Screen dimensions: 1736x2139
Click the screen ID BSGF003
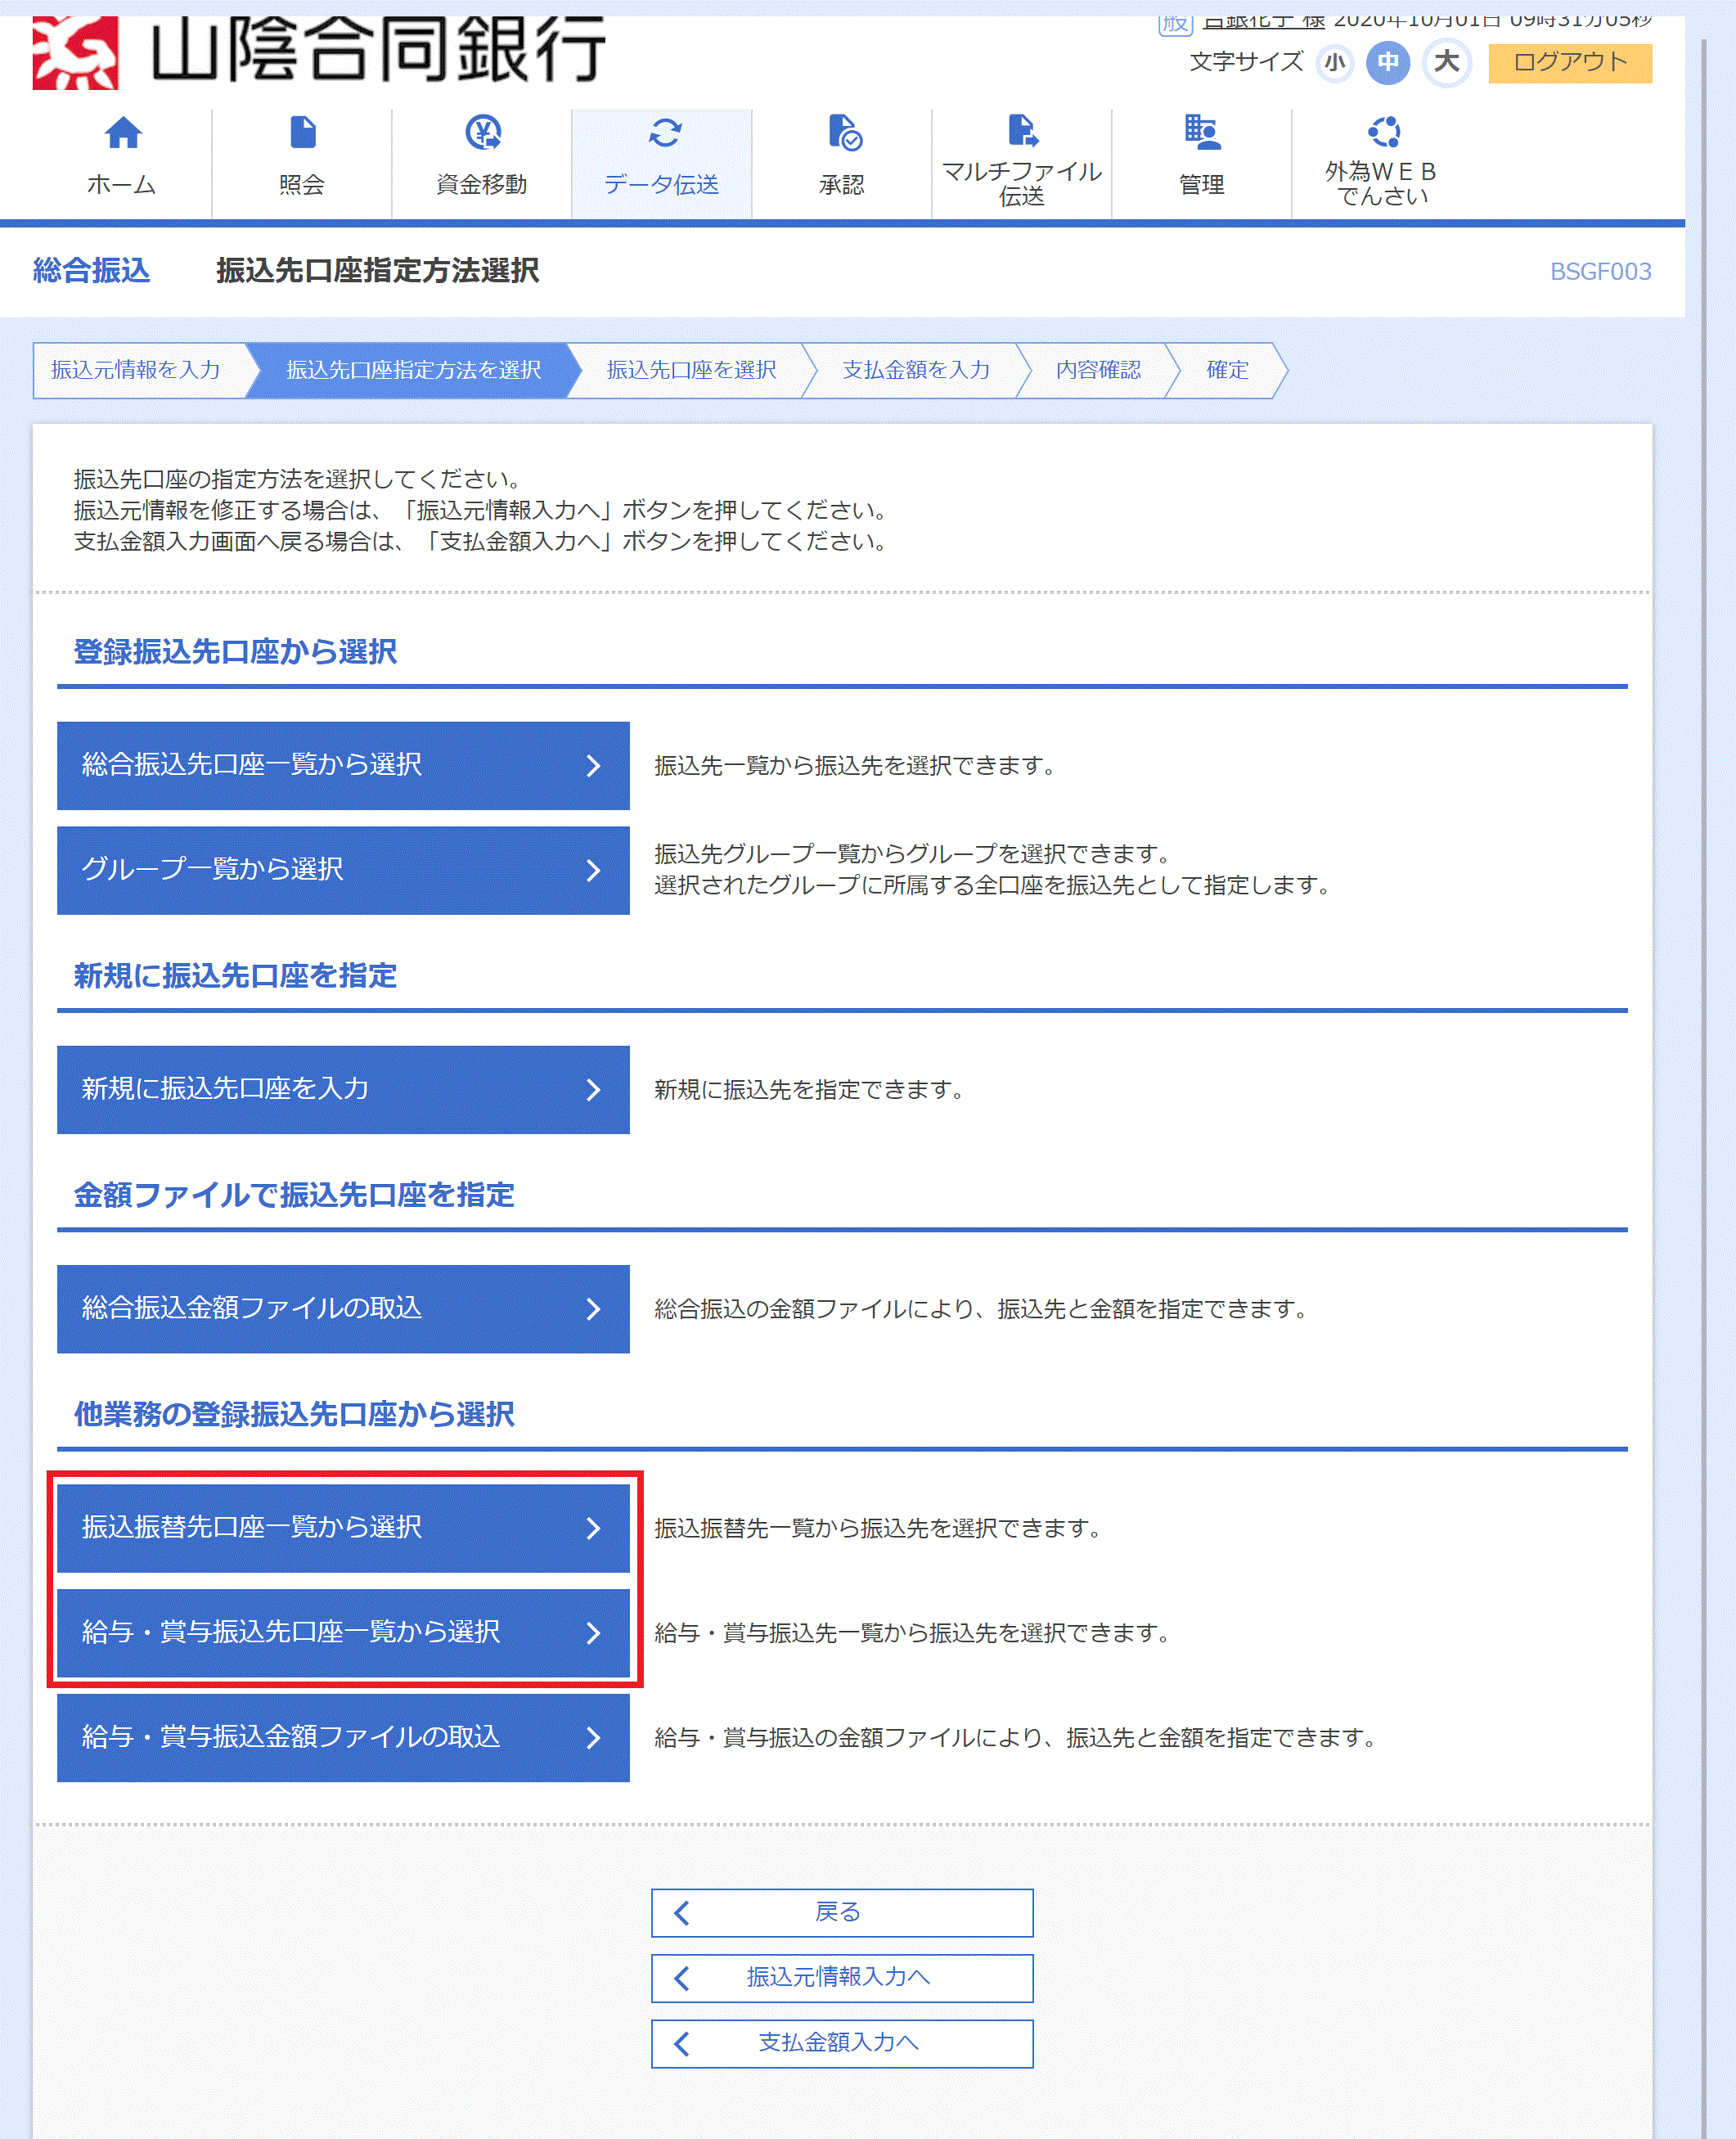pyautogui.click(x=1600, y=271)
